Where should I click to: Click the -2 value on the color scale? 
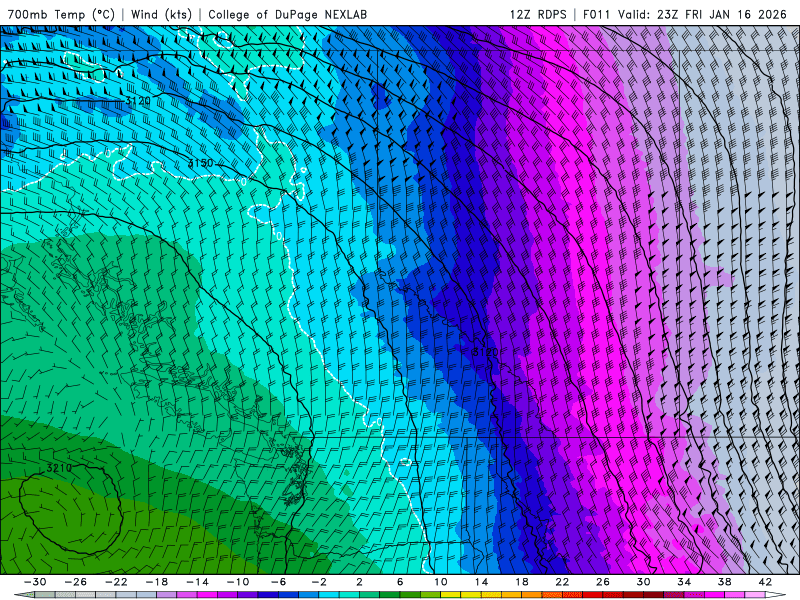point(319,582)
